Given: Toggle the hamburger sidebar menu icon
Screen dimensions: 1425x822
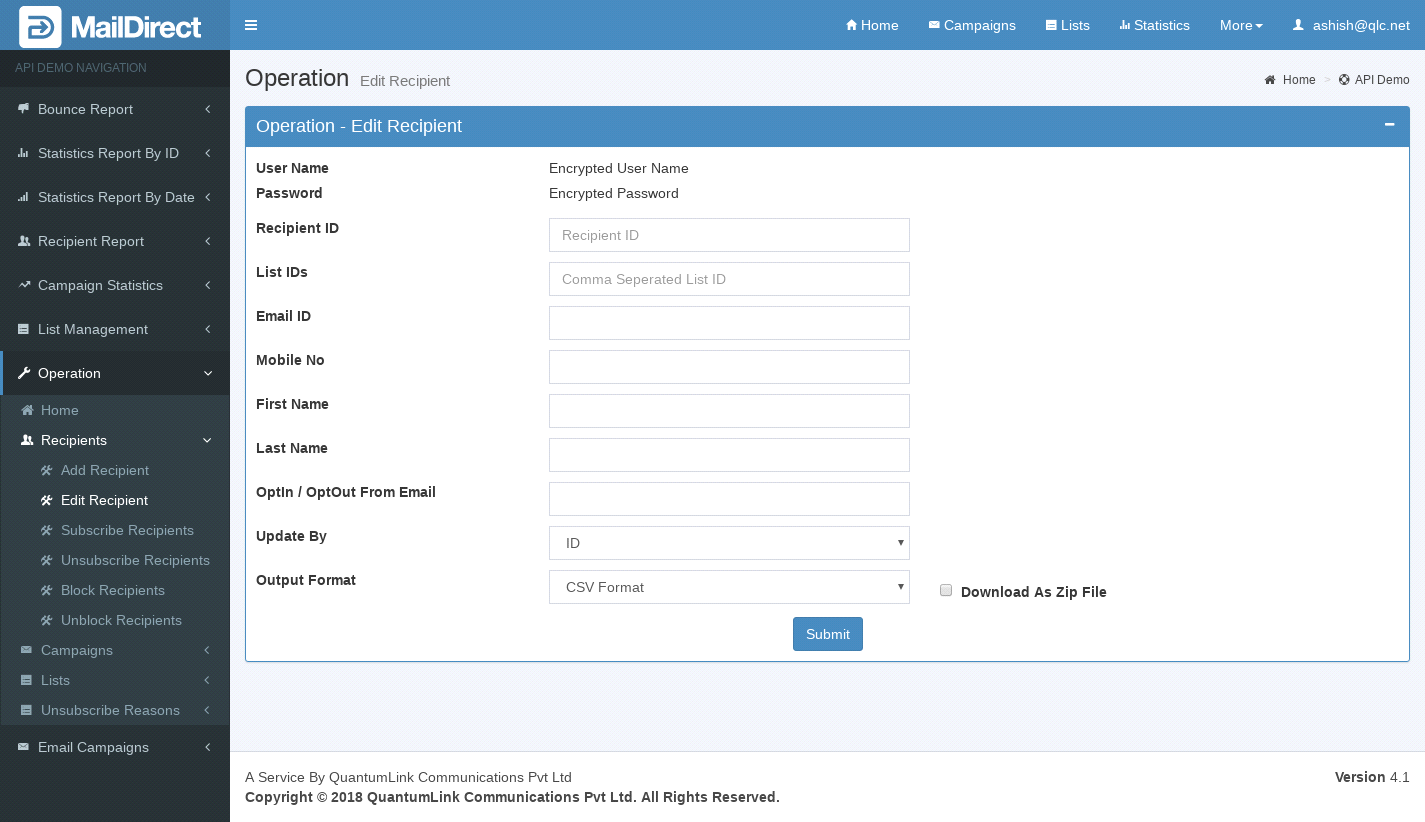Looking at the screenshot, I should [251, 25].
